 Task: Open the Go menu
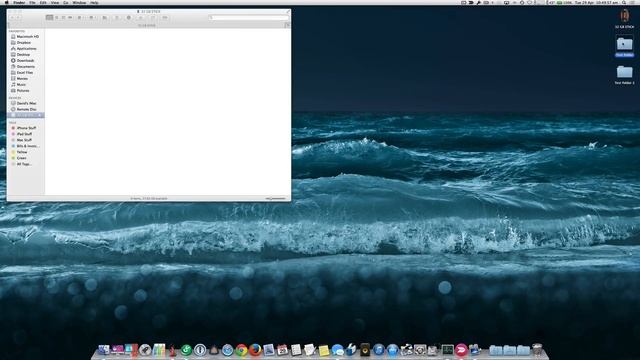click(x=66, y=2)
